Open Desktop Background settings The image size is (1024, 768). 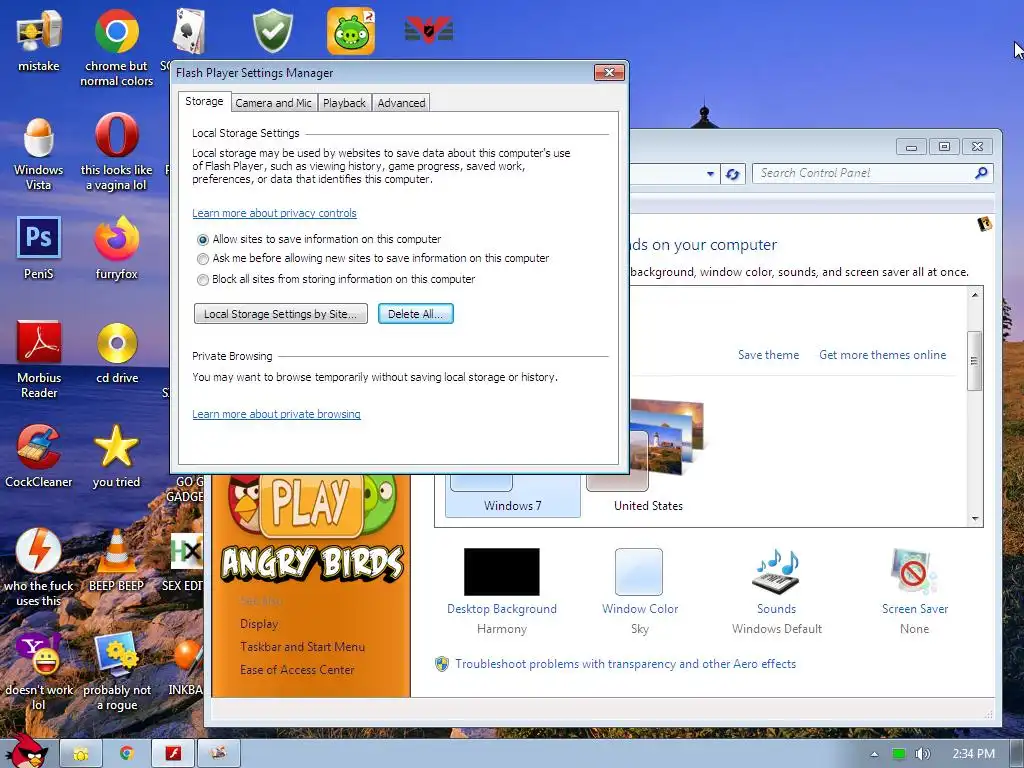502,571
